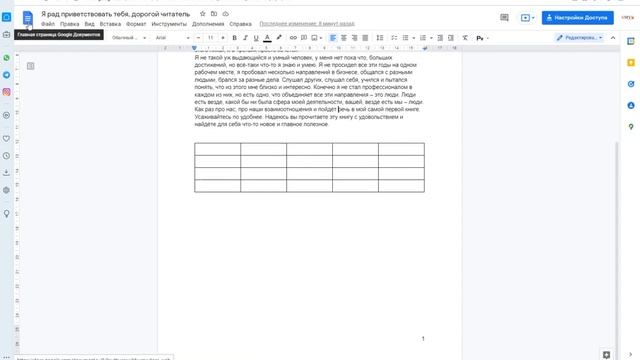Viewport: 640px width, 360px height.
Task: Open the highlight color marker
Action: [279, 38]
